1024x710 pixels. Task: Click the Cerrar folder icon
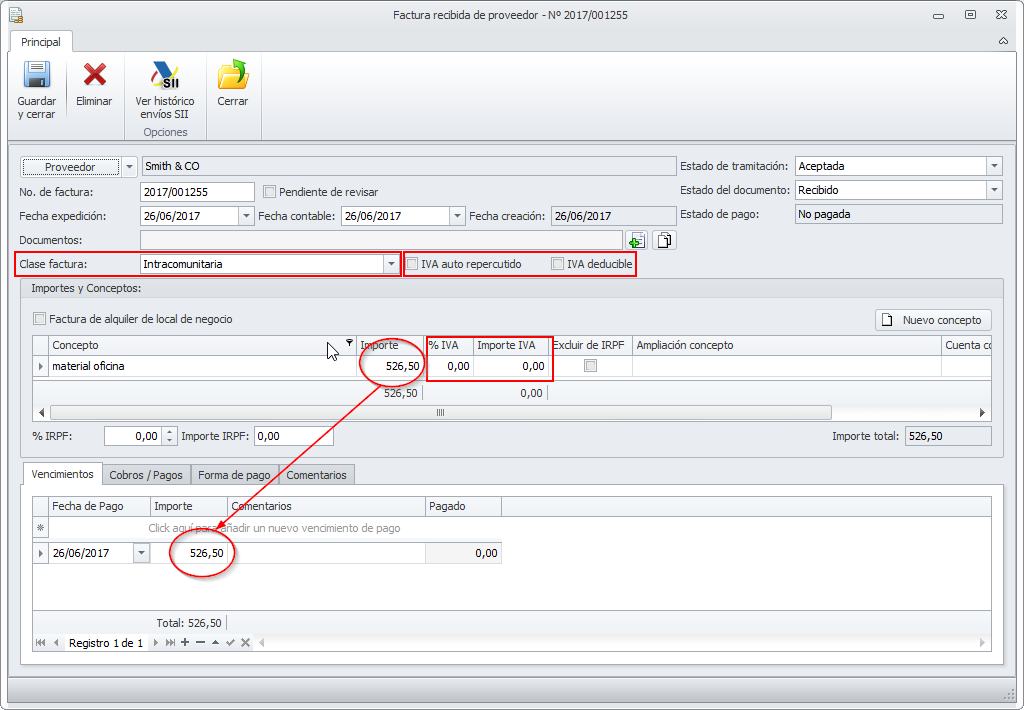tap(232, 77)
